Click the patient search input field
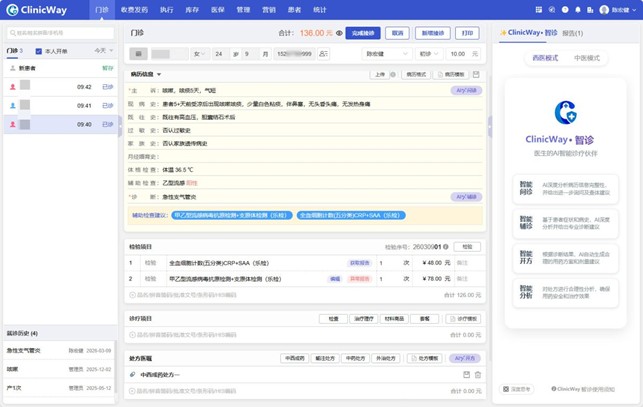Viewport: 643px width, 407px height. tap(60, 33)
